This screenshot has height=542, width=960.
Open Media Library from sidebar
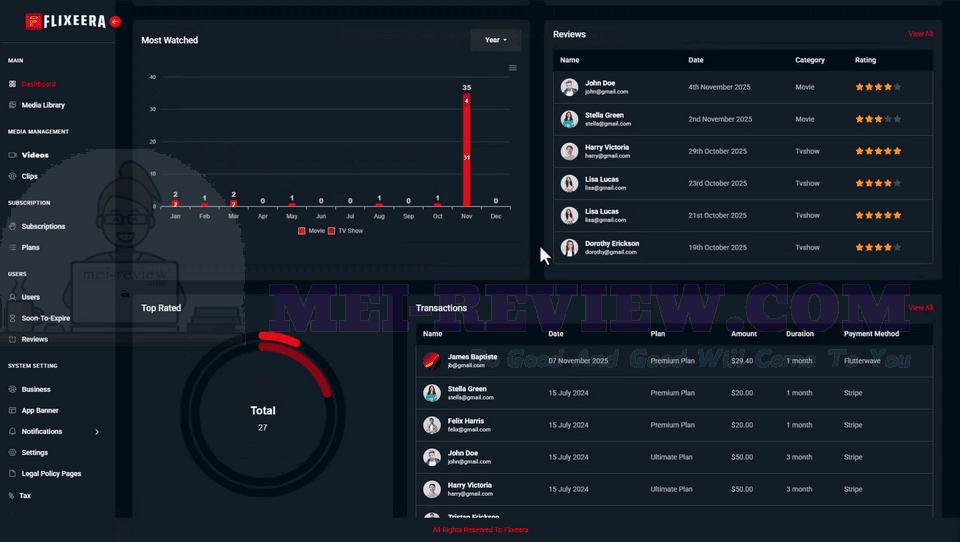coord(43,105)
